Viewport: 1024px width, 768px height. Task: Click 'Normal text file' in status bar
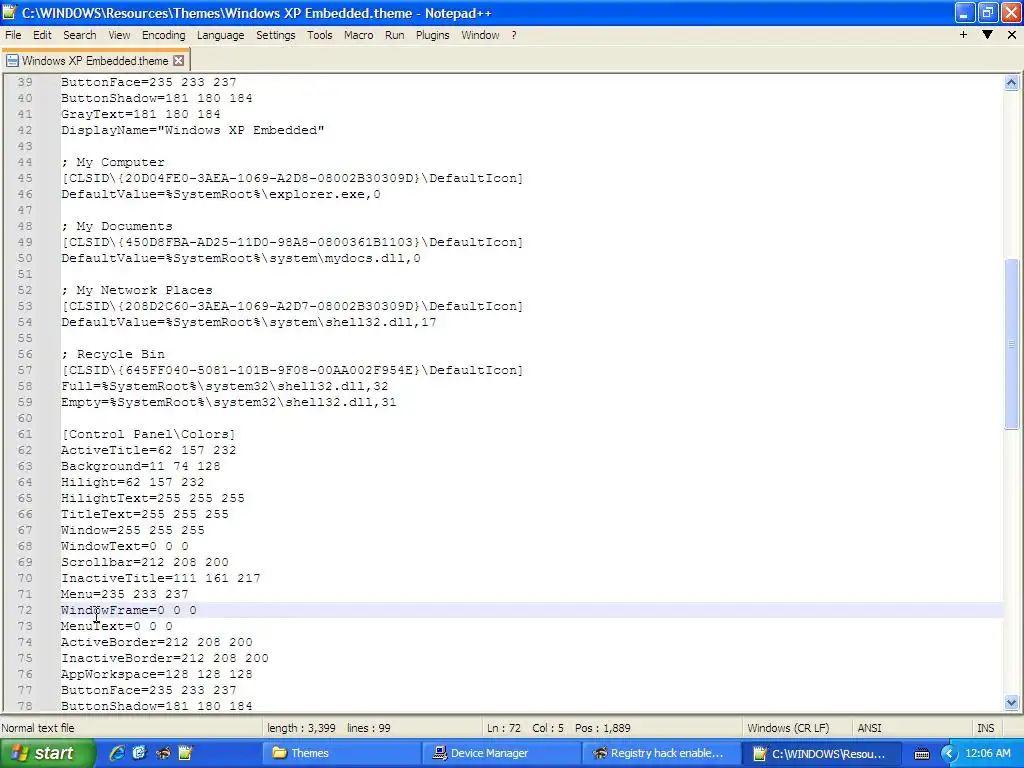[38, 728]
